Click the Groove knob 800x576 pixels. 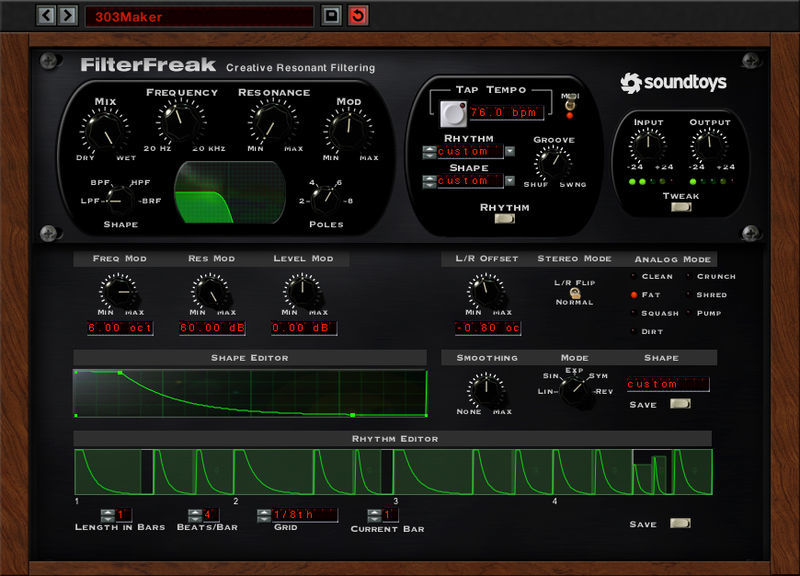coord(553,163)
